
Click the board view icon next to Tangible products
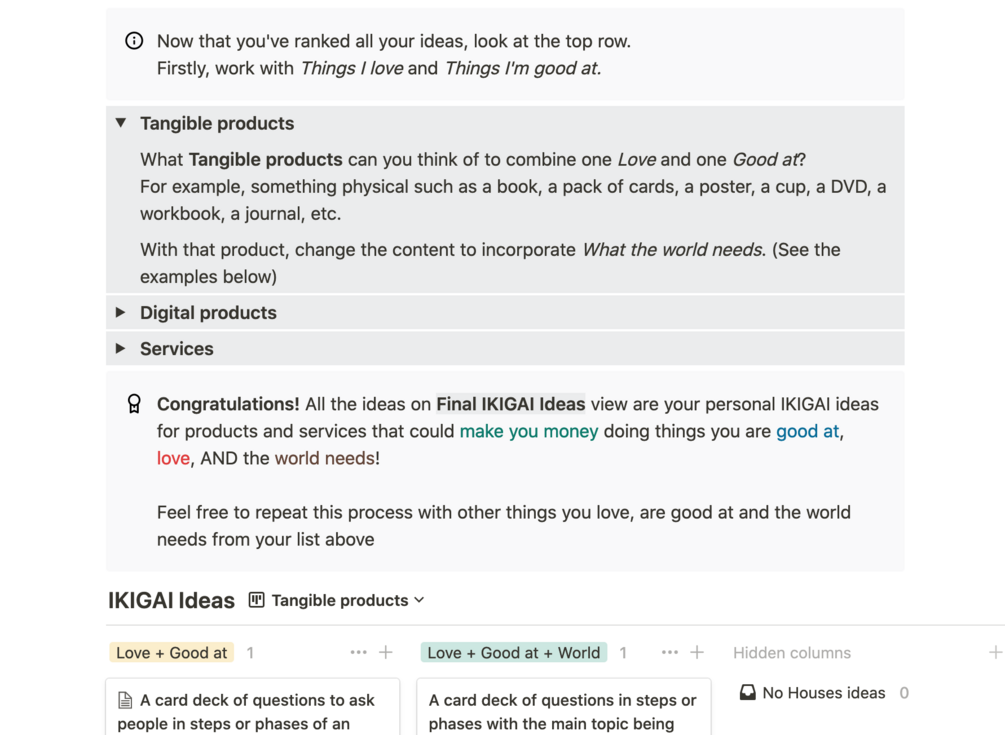(x=257, y=600)
